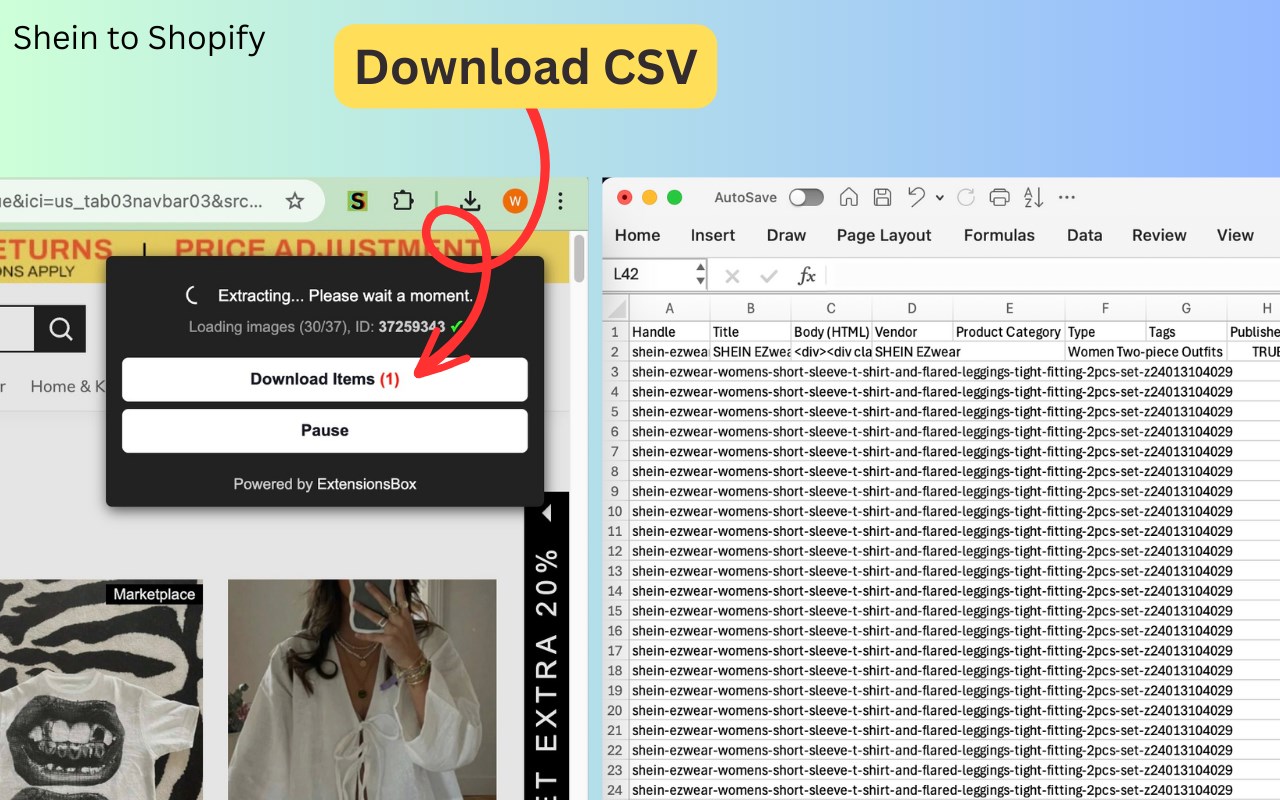Click formula bar cancel X icon

pyautogui.click(x=732, y=276)
